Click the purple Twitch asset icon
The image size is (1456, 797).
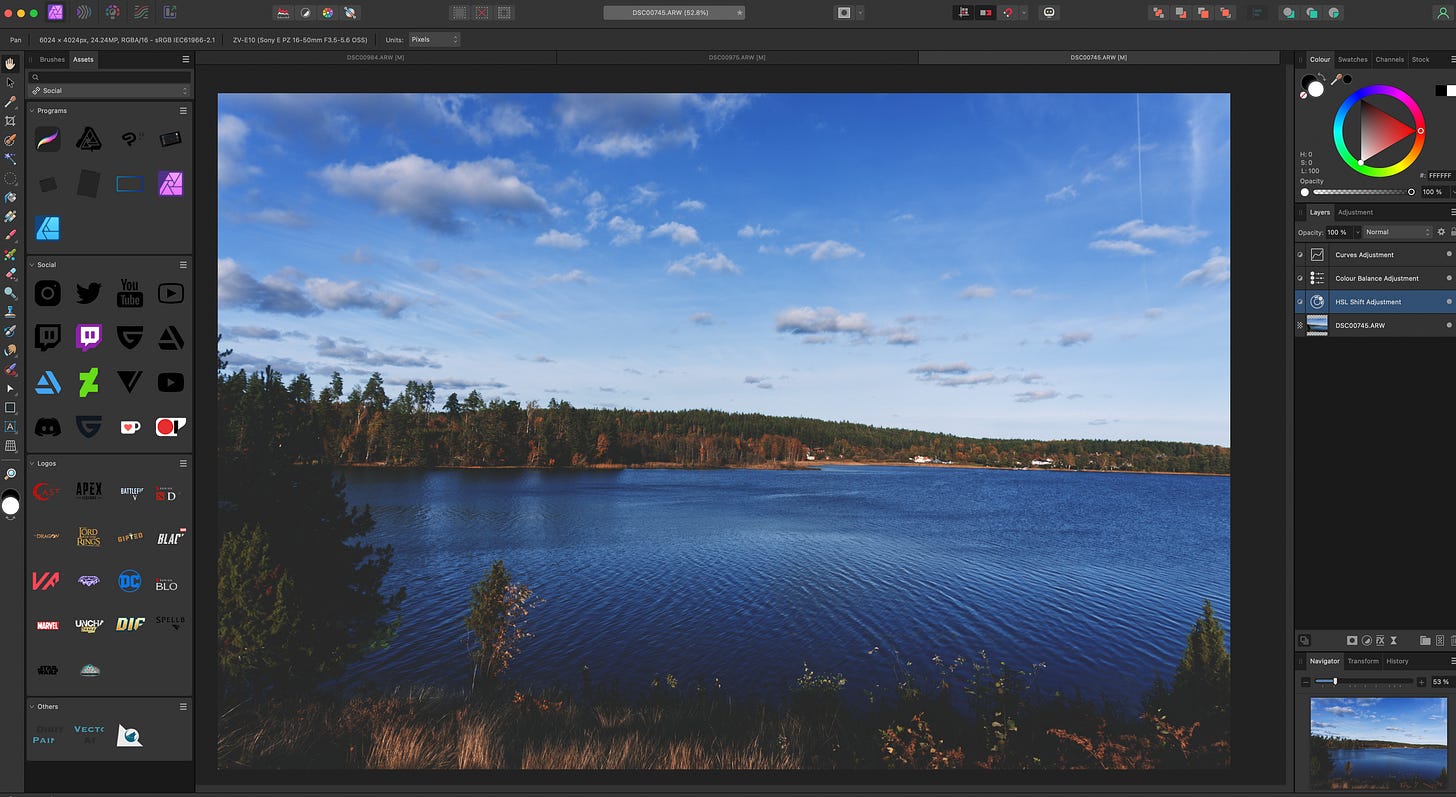88,337
